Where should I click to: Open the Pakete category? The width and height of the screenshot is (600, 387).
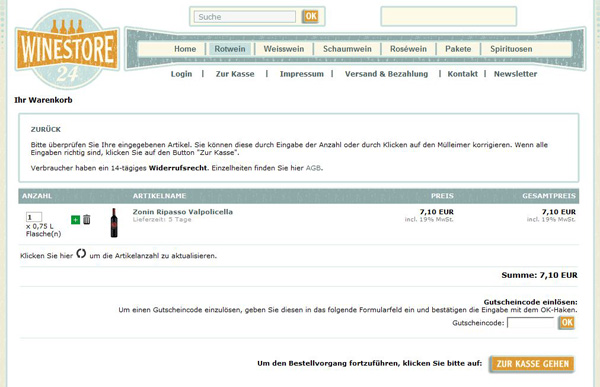458,49
